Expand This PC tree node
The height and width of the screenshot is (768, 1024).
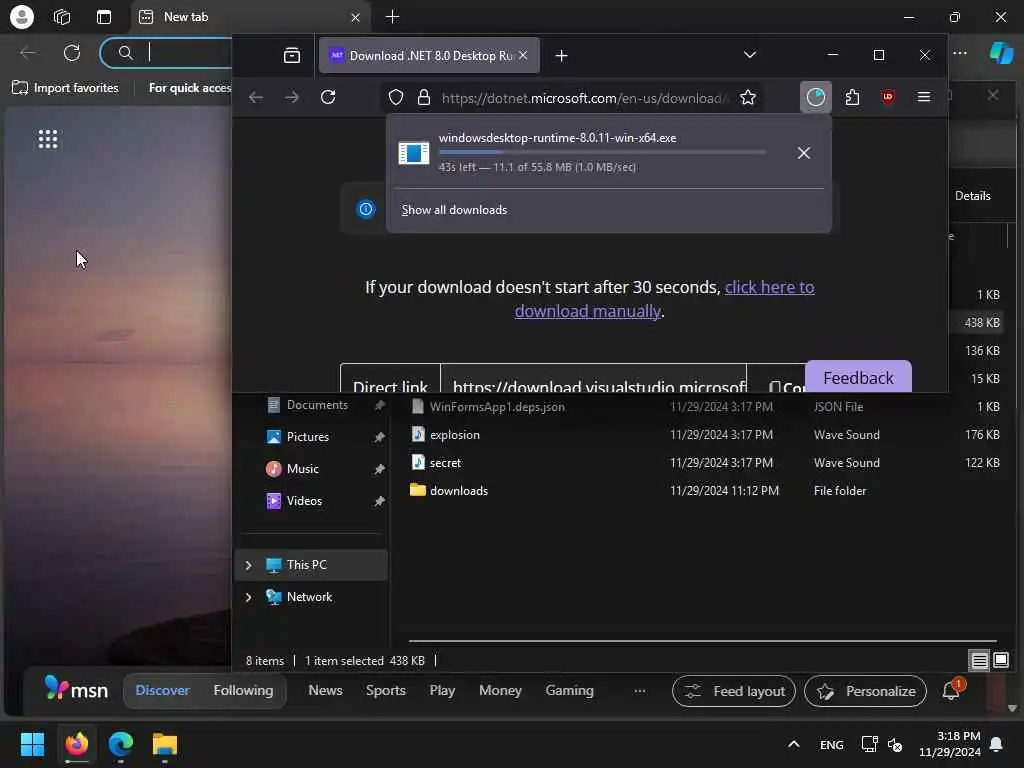249,566
